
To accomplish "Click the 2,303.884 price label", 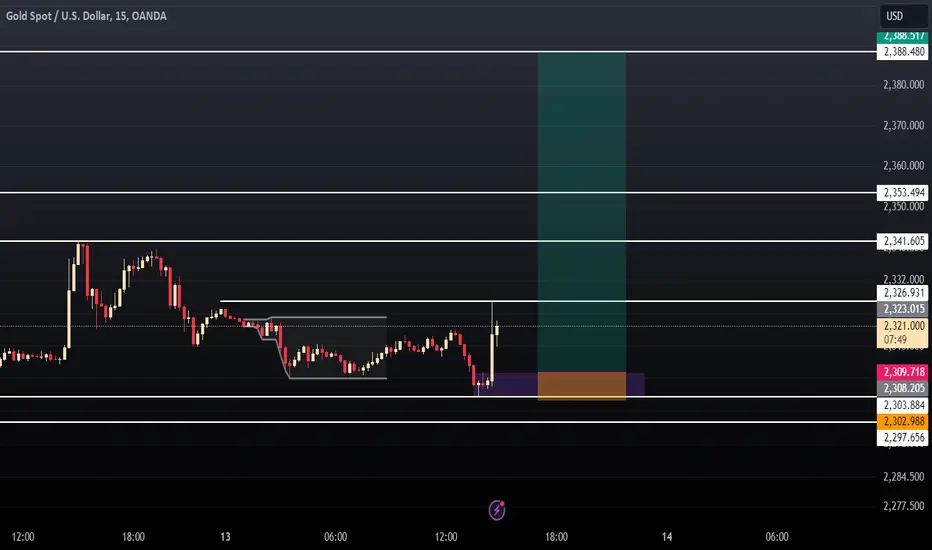I will coord(902,405).
